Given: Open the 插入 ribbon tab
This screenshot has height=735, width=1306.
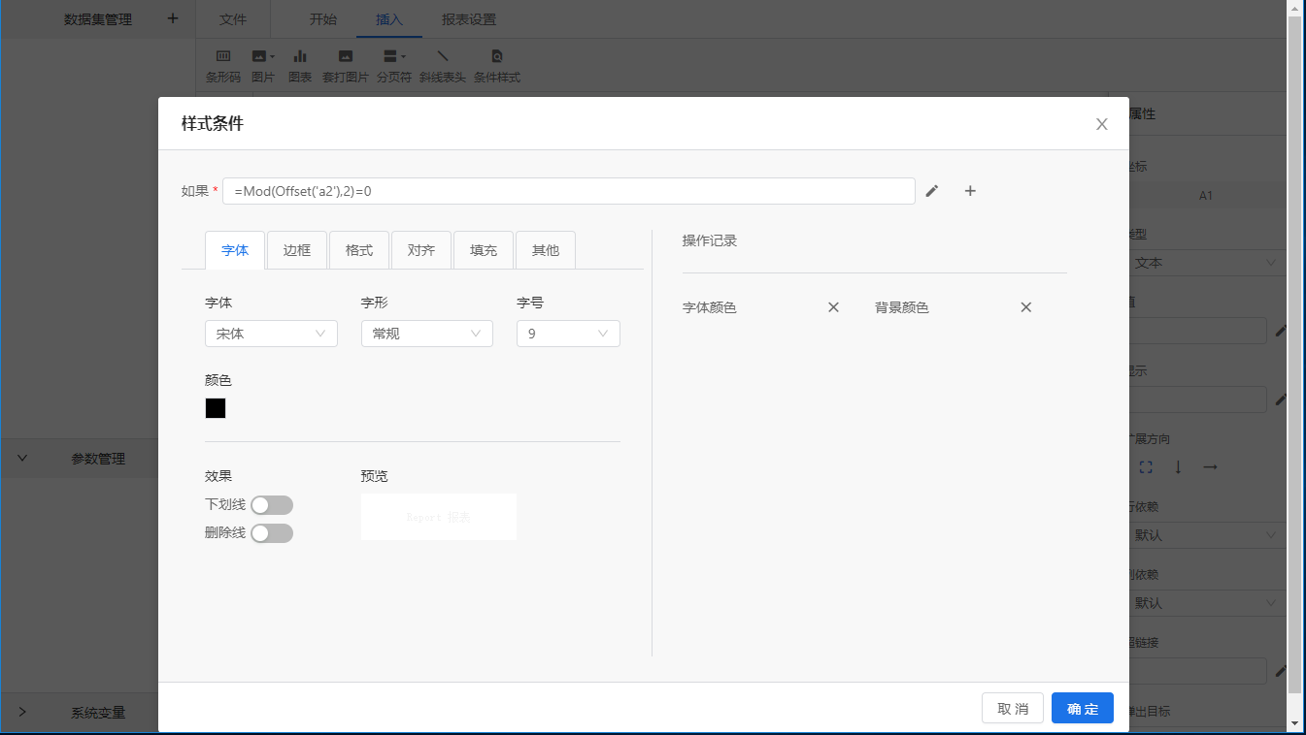Looking at the screenshot, I should pyautogui.click(x=389, y=19).
